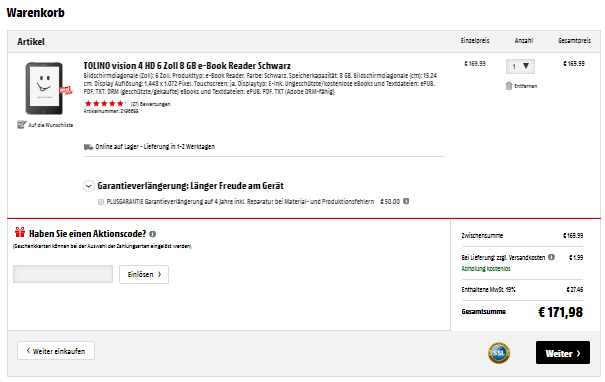605x382 pixels.
Task: Click the wishlist icon under the product image
Action: click(x=22, y=125)
